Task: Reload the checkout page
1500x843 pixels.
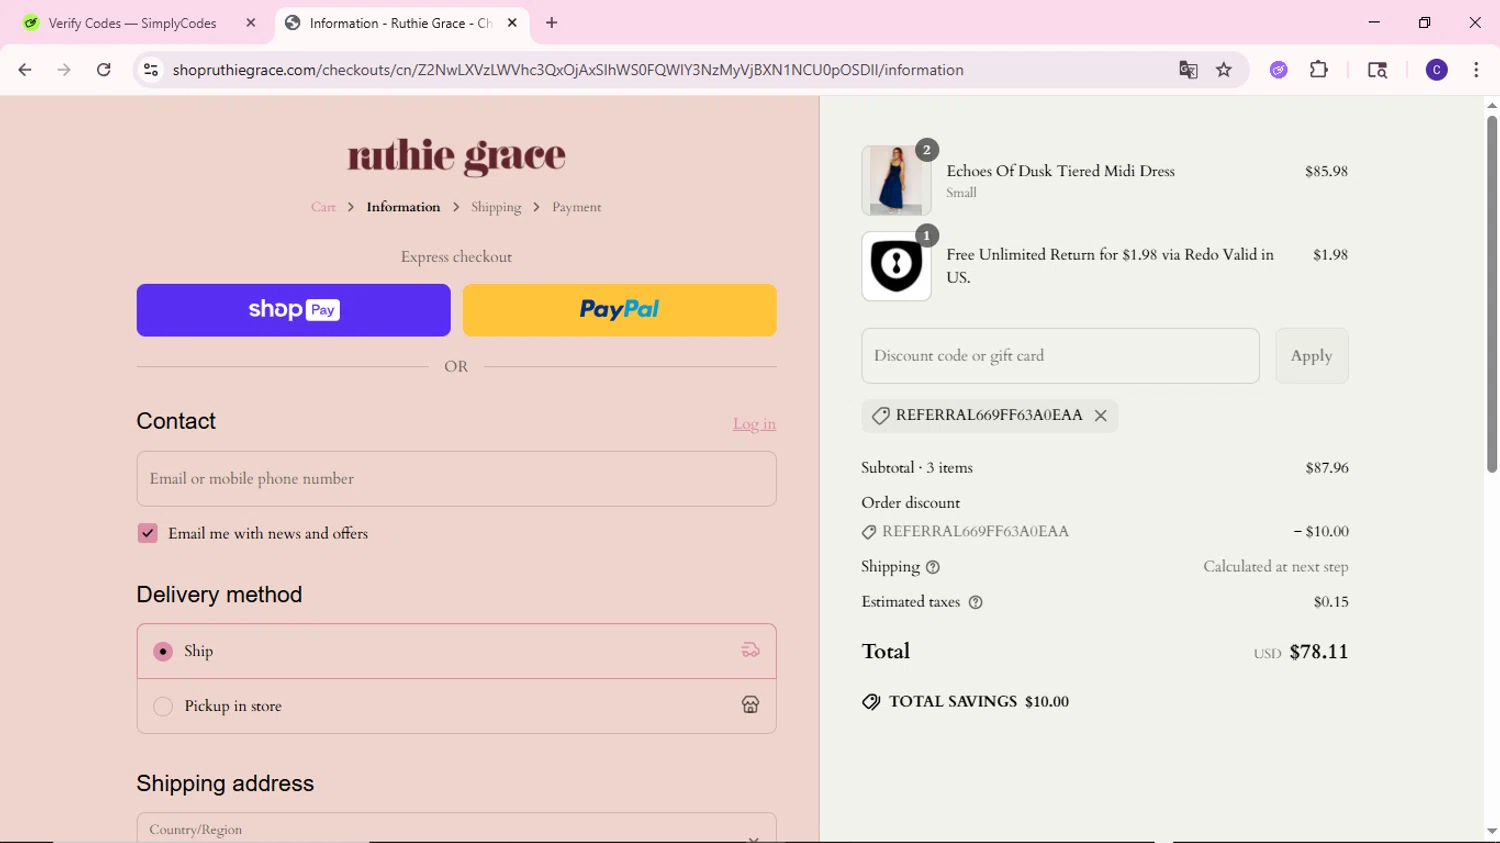Action: 104,70
